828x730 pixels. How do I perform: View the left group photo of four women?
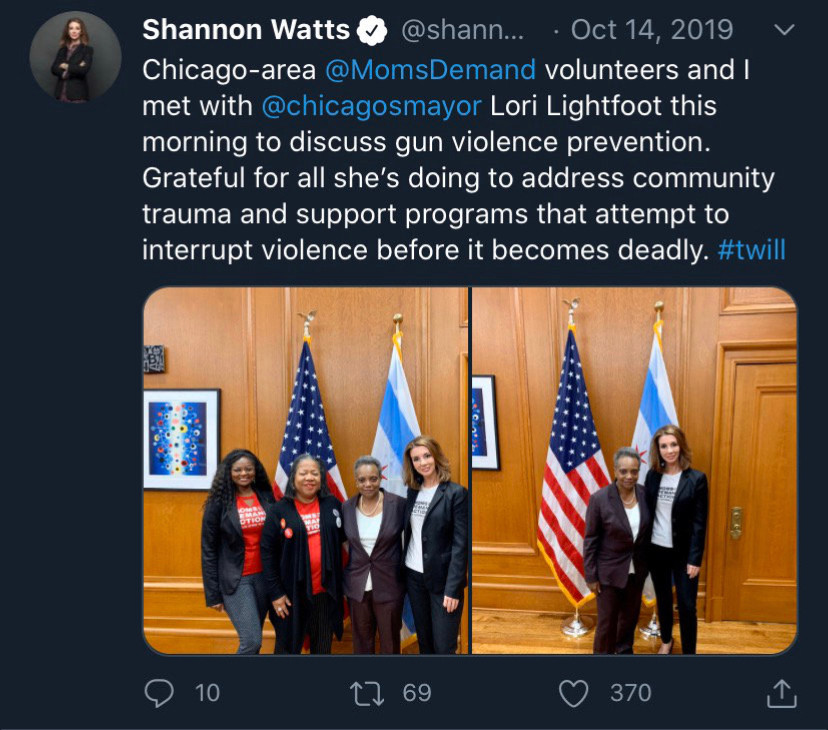pos(306,471)
